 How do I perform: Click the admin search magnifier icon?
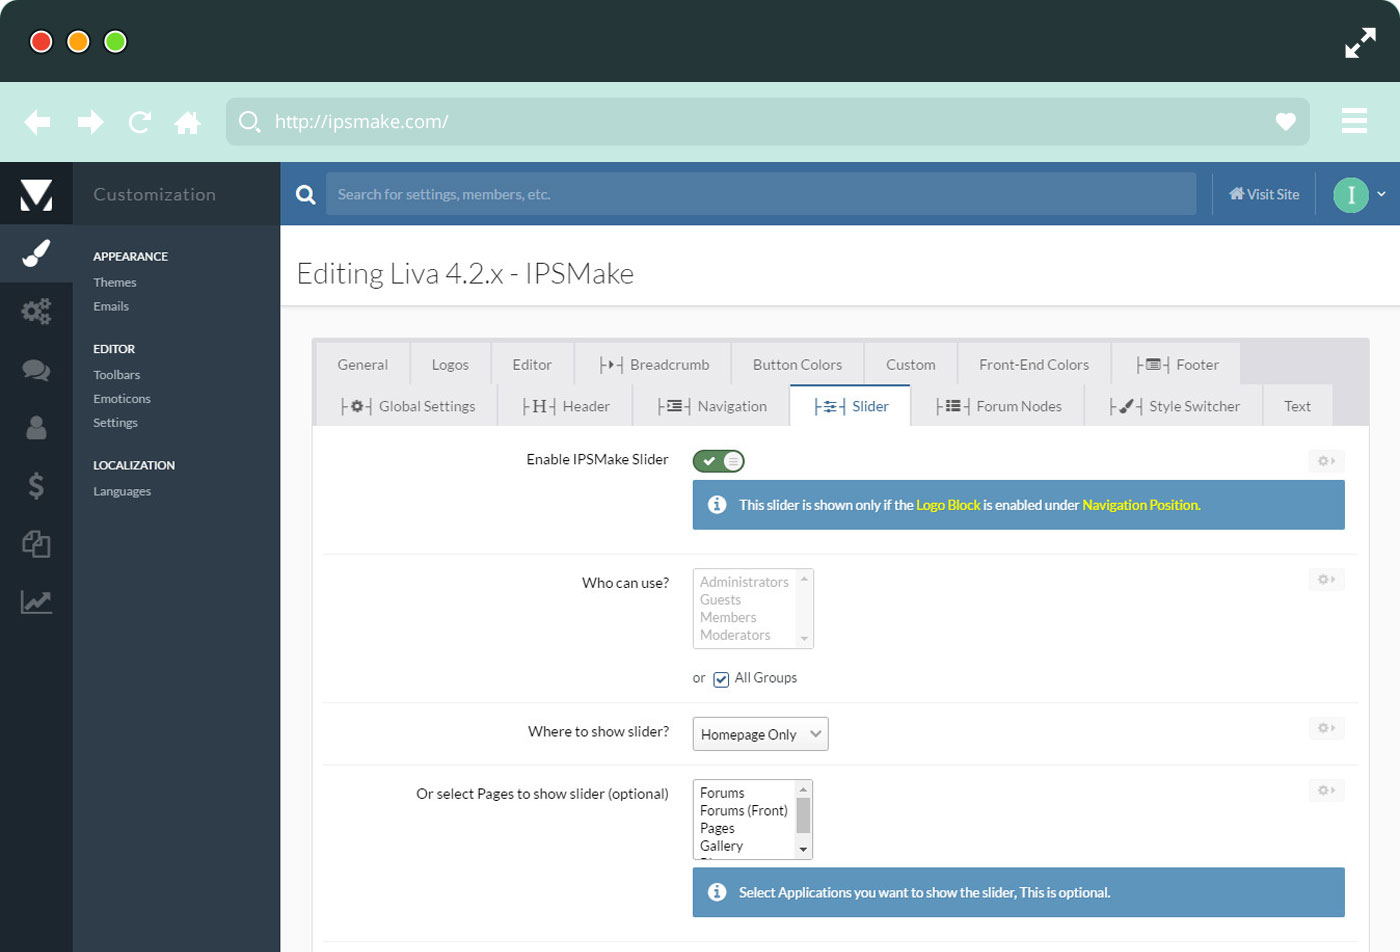306,195
